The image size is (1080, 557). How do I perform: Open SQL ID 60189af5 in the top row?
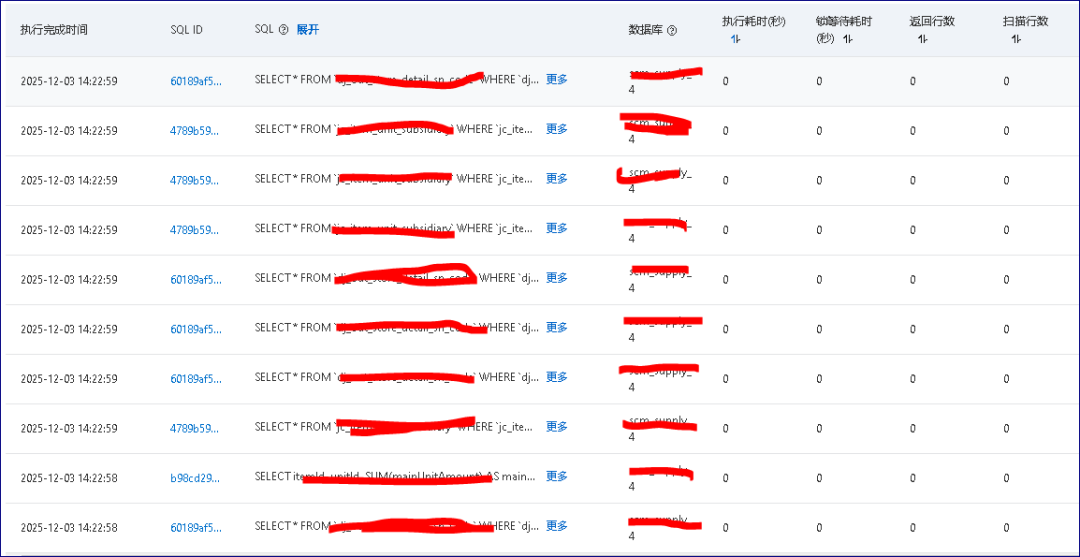pyautogui.click(x=196, y=81)
